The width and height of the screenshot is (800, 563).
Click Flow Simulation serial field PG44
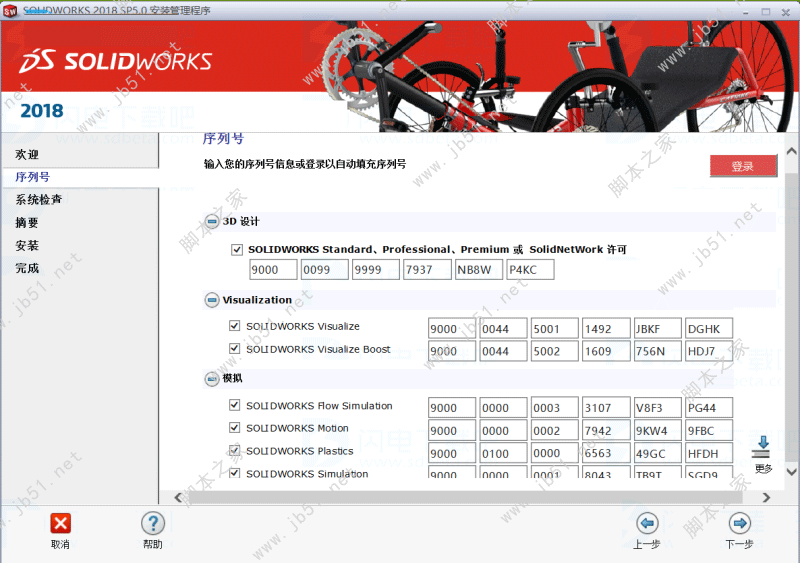[709, 408]
